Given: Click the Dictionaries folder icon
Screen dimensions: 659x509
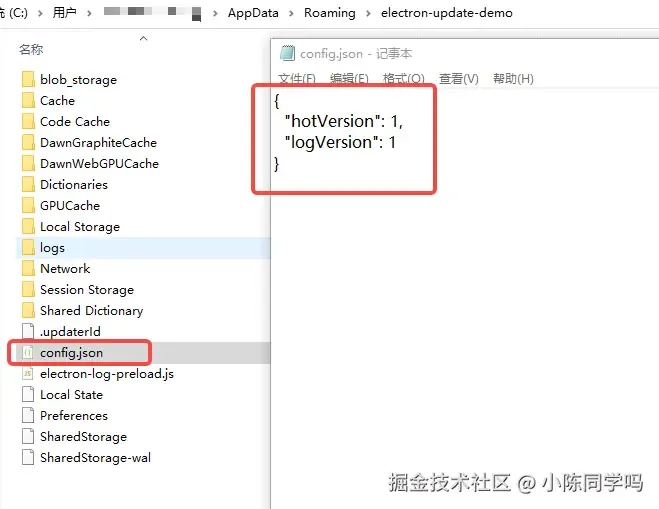Looking at the screenshot, I should click(28, 184).
